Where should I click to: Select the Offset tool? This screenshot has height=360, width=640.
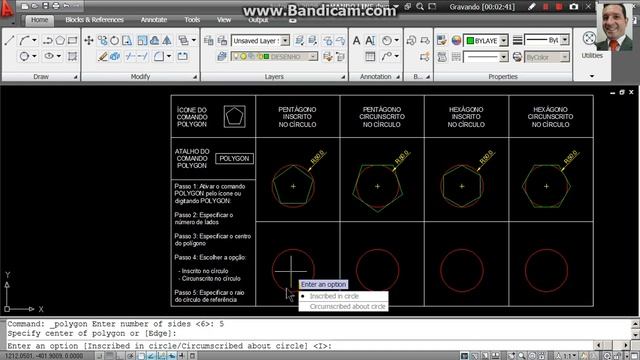point(154,40)
